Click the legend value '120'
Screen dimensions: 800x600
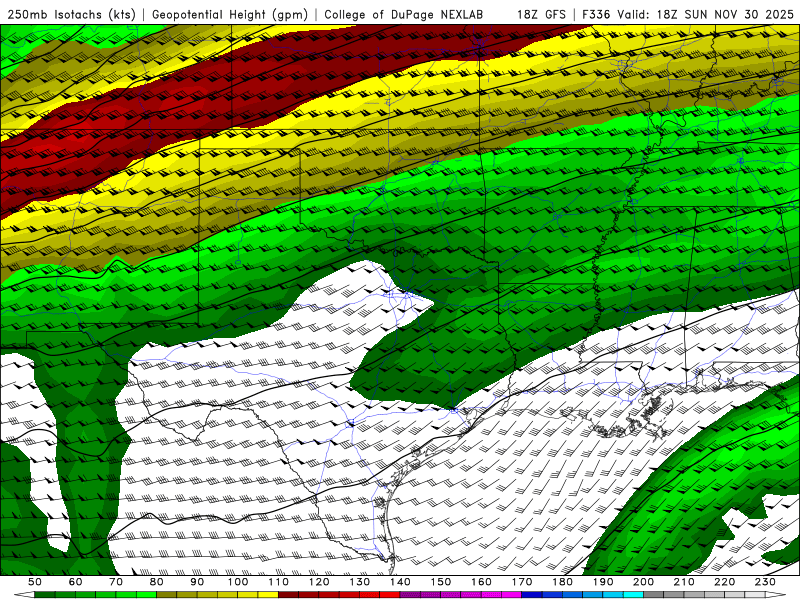[x=319, y=582]
